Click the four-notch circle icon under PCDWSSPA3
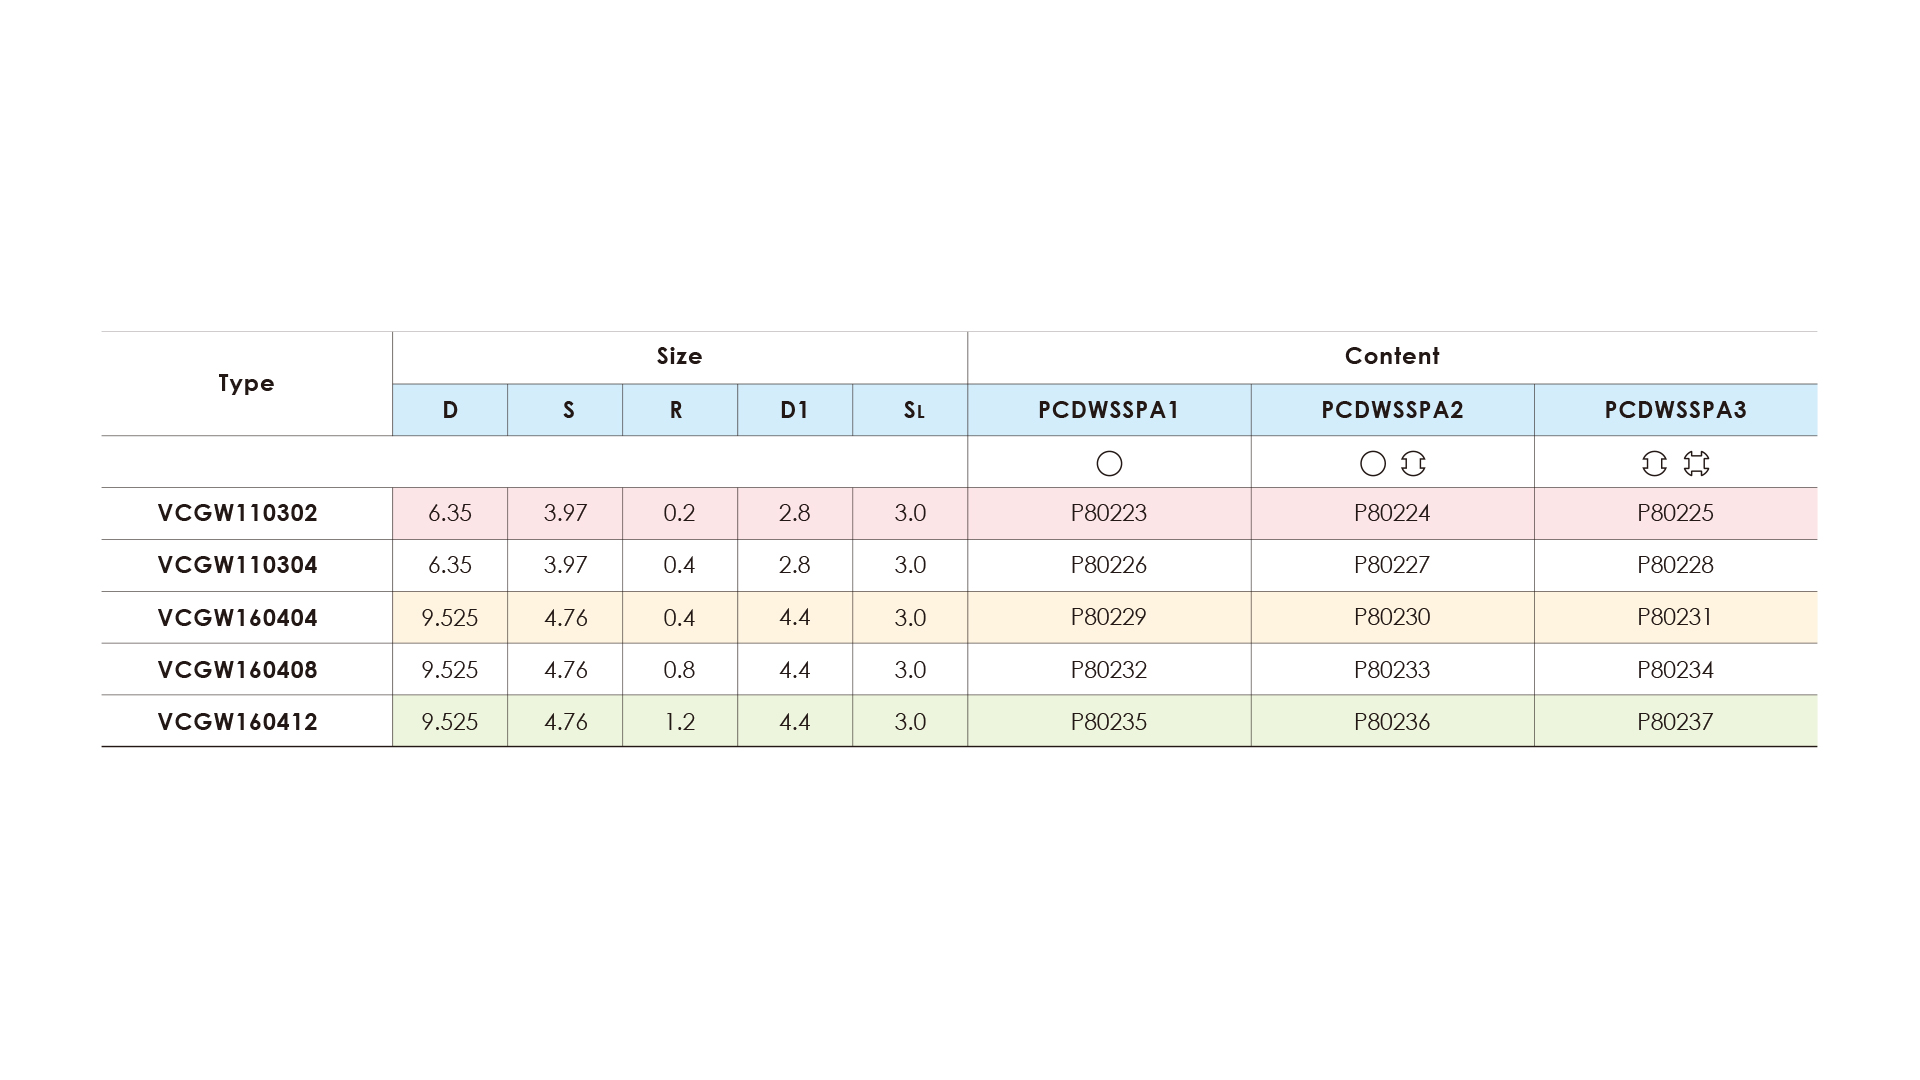Screen dimensions: 1920x1080 pos(1697,463)
